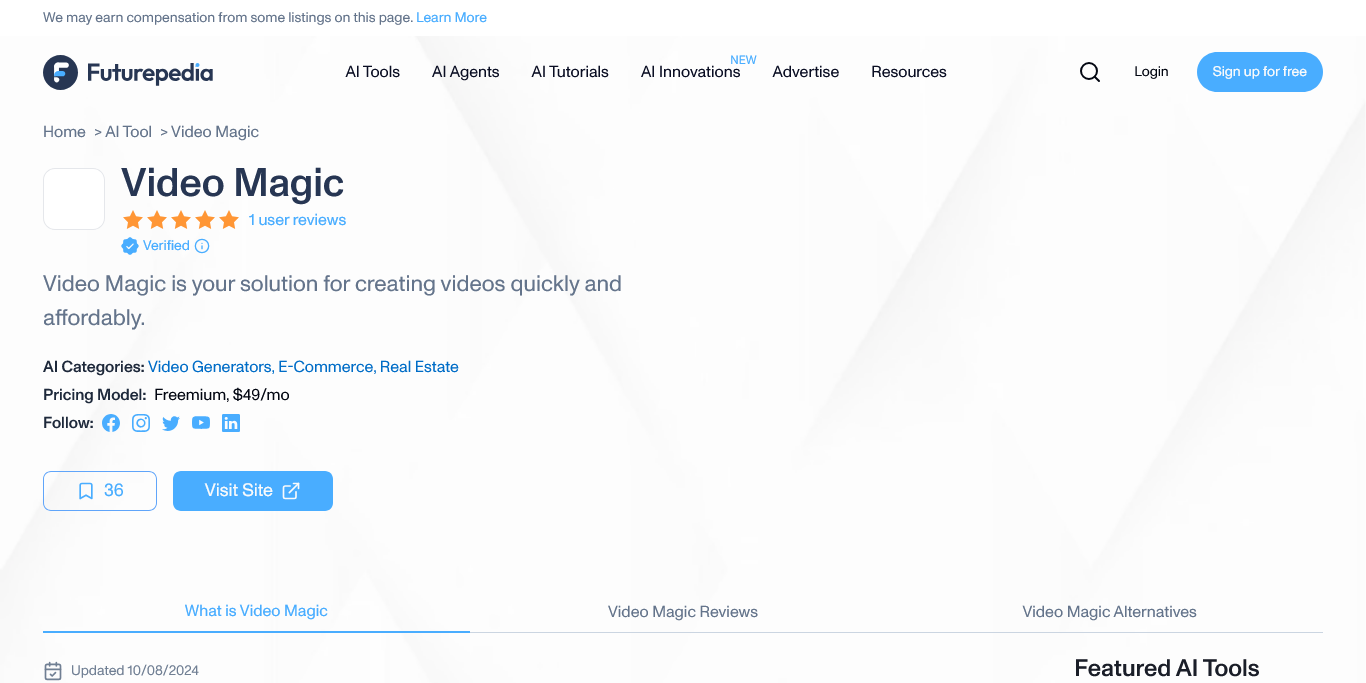The height and width of the screenshot is (683, 1366).
Task: Click the blue Verified badge checkmark
Action: pyautogui.click(x=130, y=246)
